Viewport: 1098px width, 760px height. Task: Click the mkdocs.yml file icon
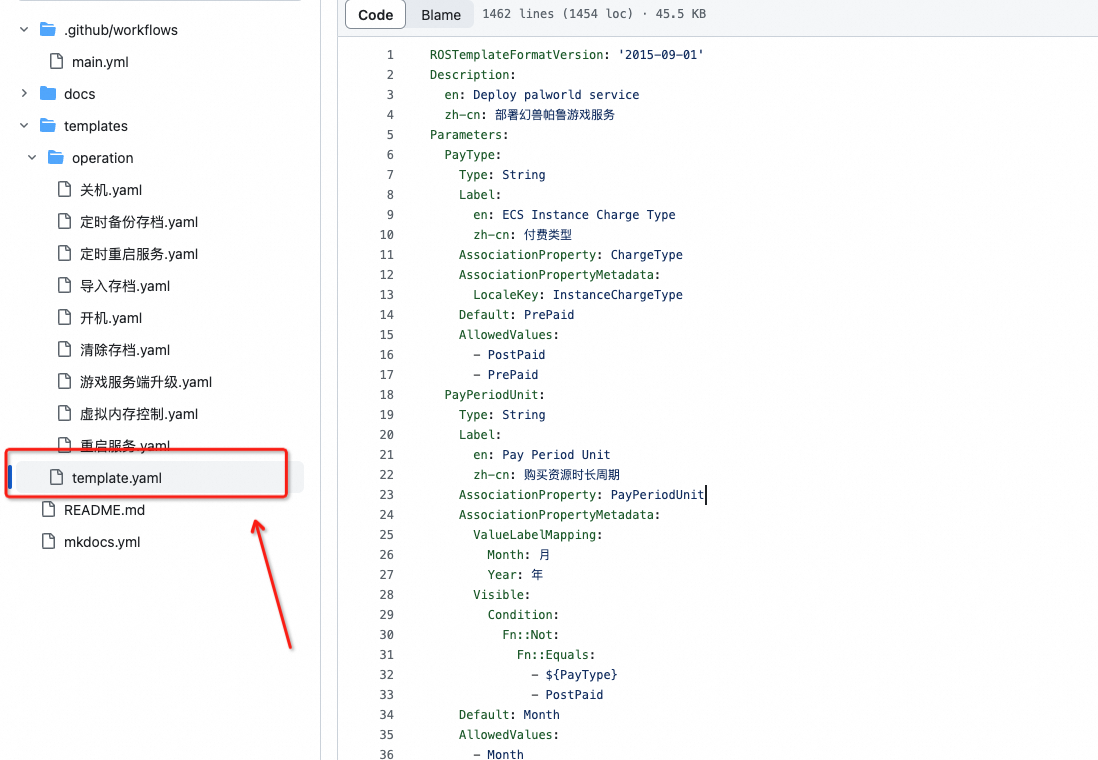[48, 542]
